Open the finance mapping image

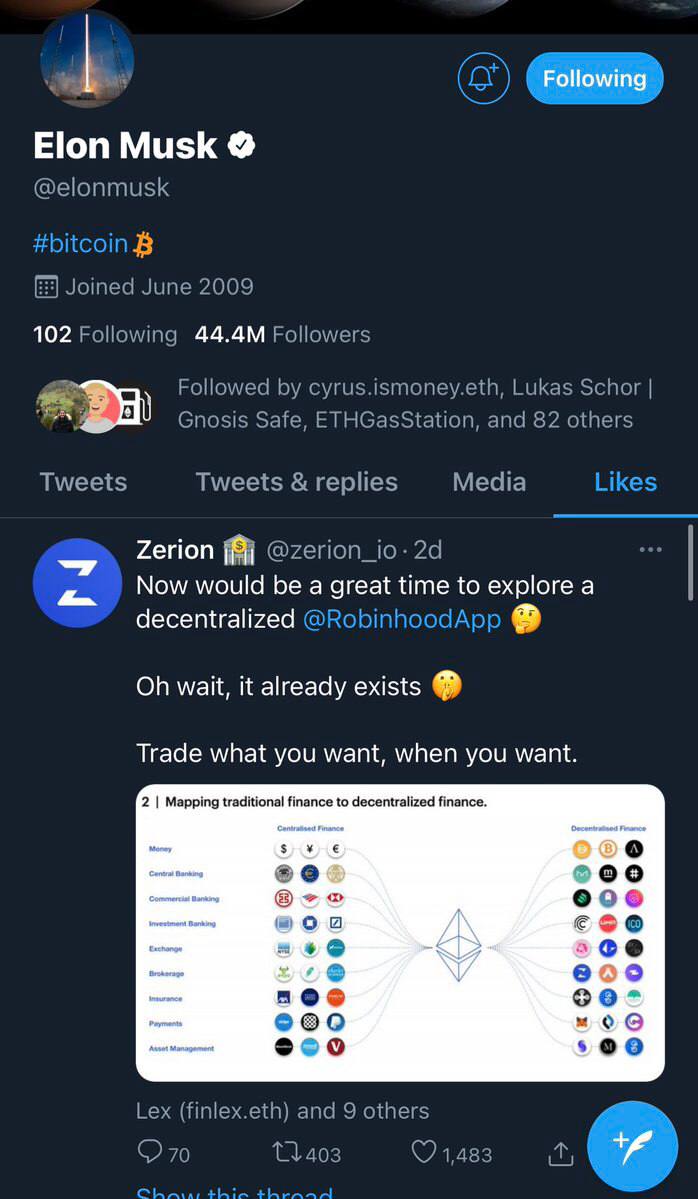[400, 932]
